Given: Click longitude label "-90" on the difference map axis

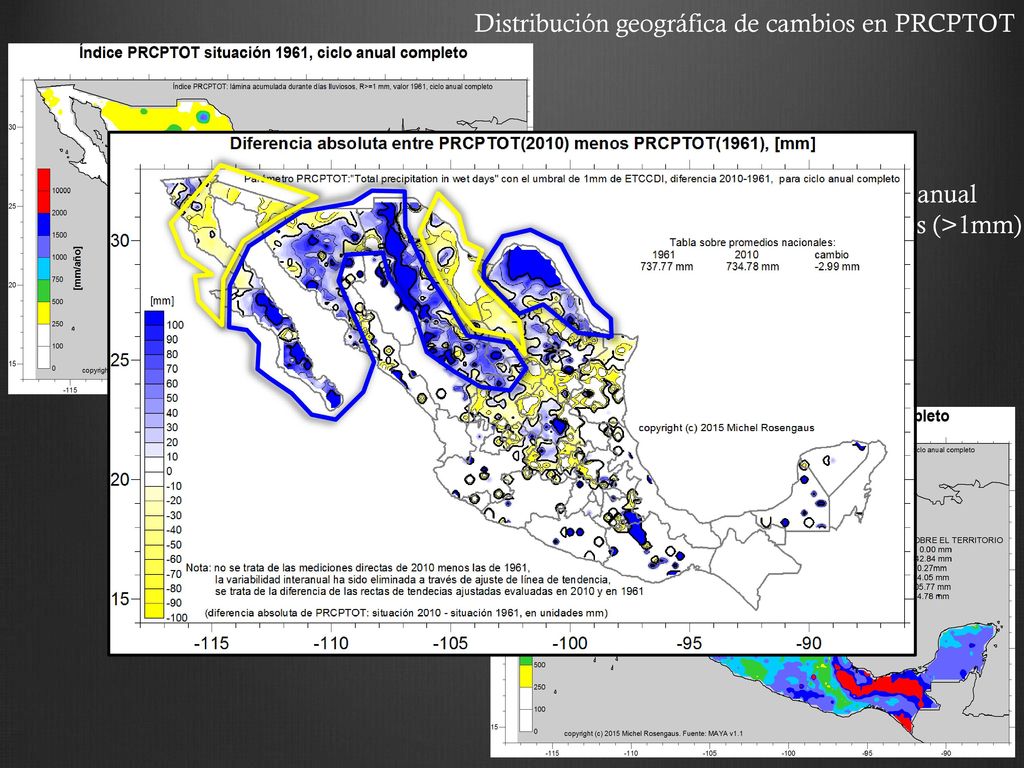Looking at the screenshot, I should [808, 644].
